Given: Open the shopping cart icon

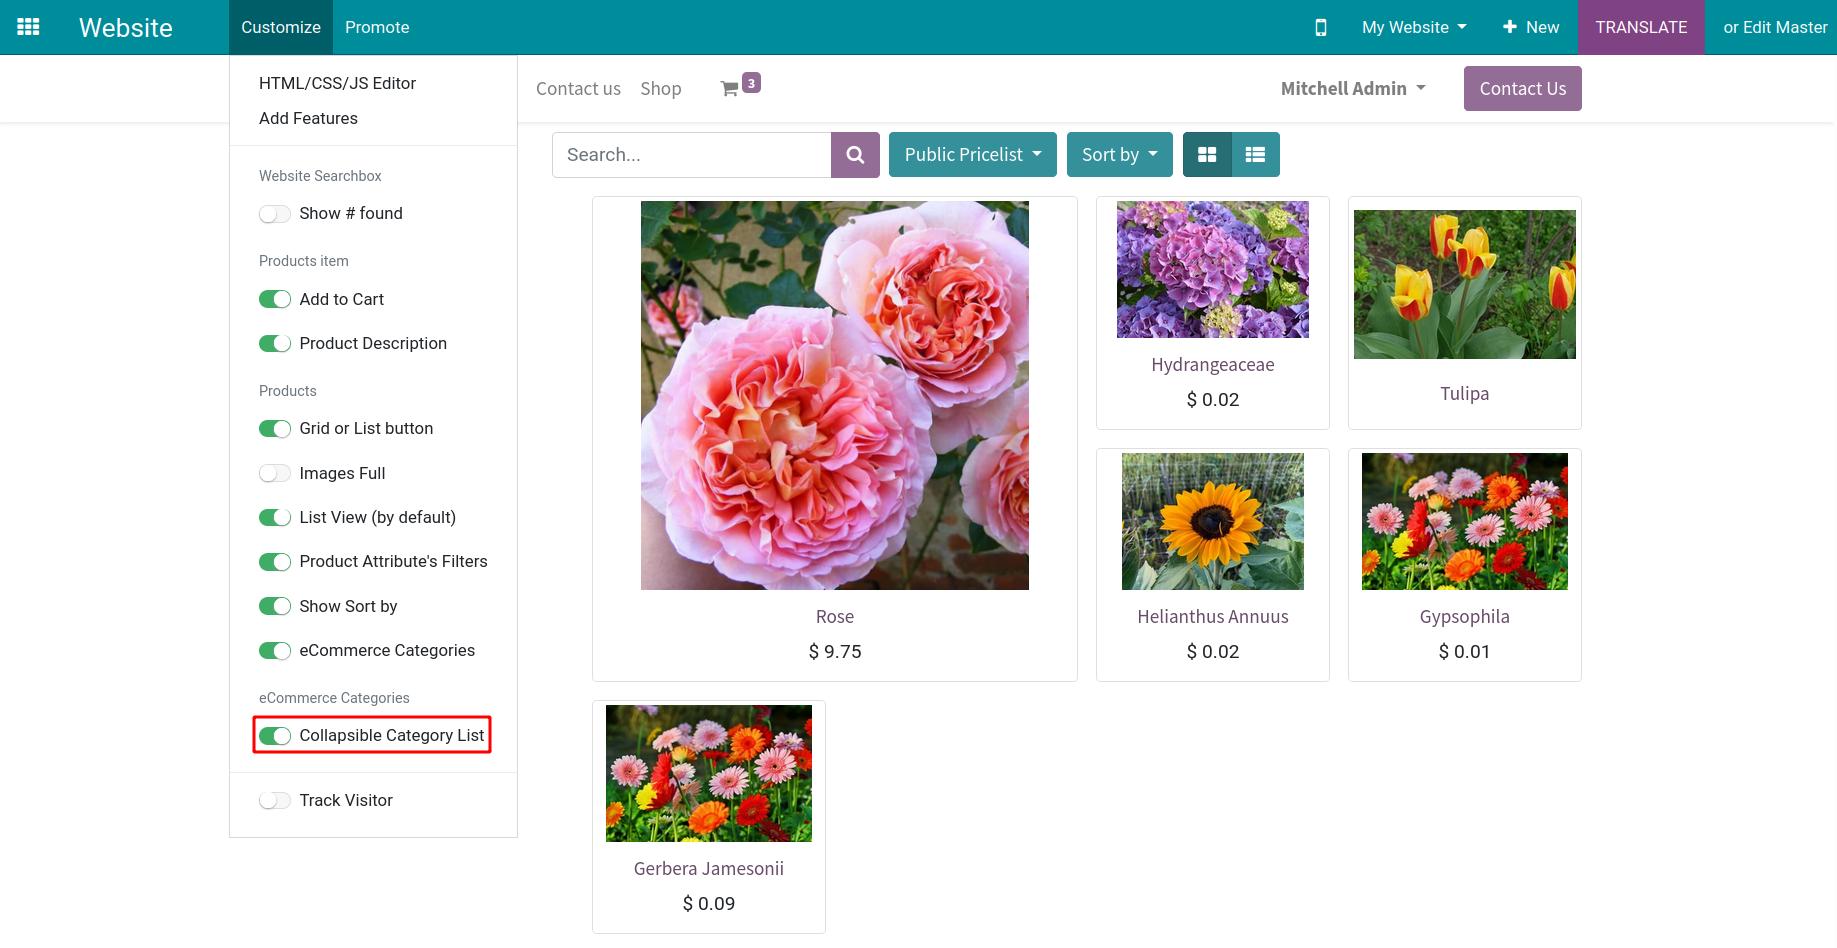Looking at the screenshot, I should pos(730,89).
